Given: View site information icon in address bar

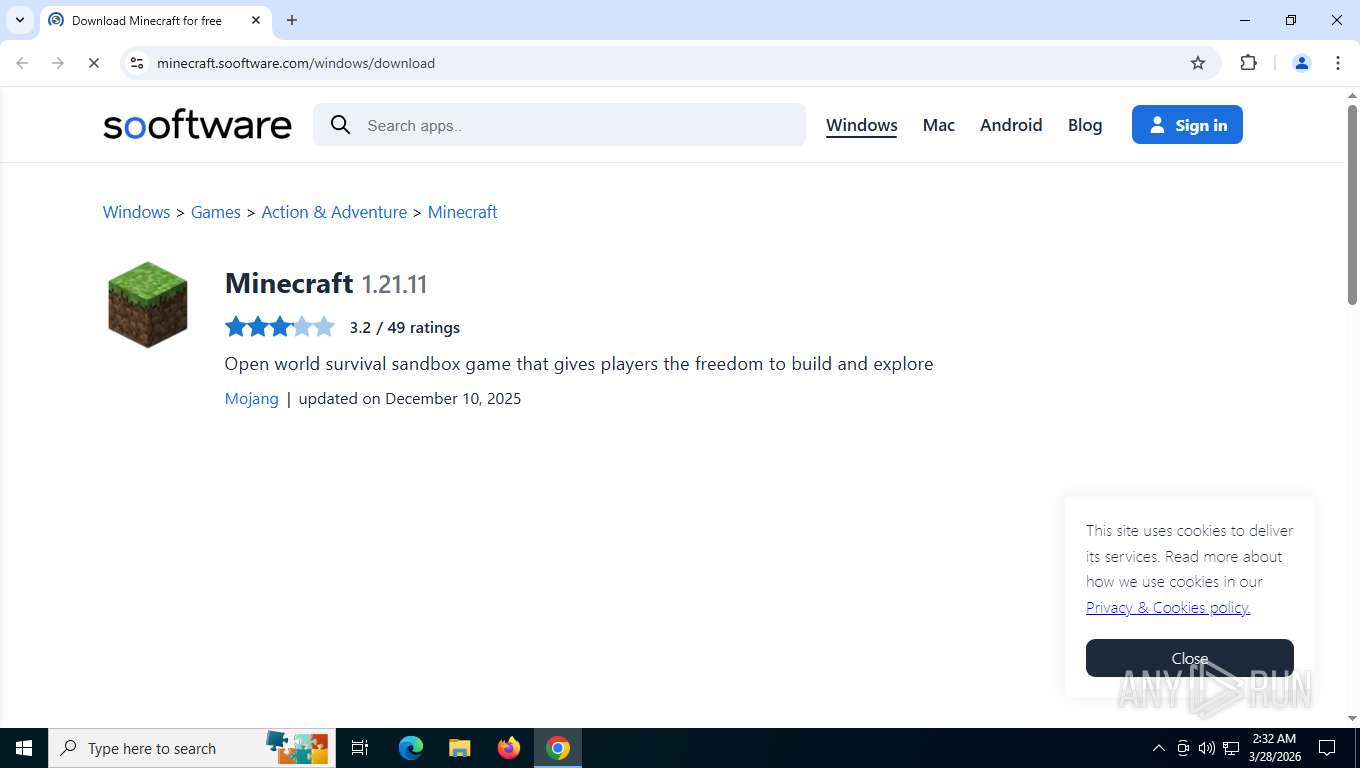Looking at the screenshot, I should point(137,63).
